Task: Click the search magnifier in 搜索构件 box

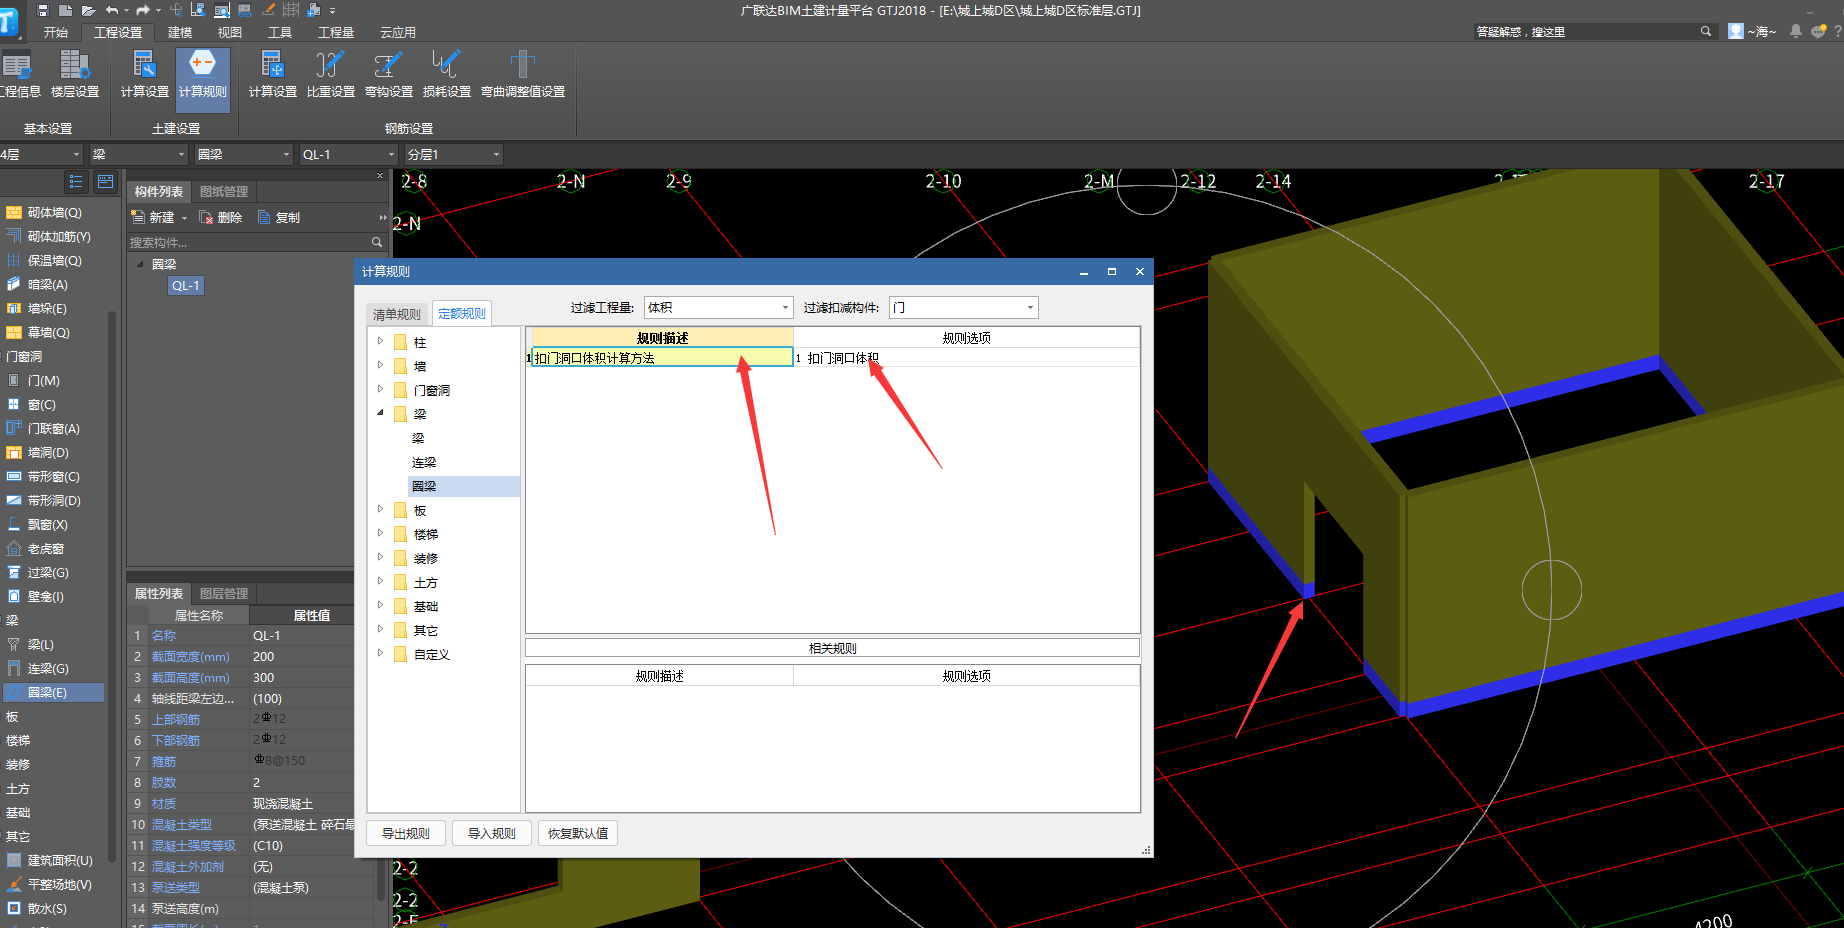Action: 377,242
